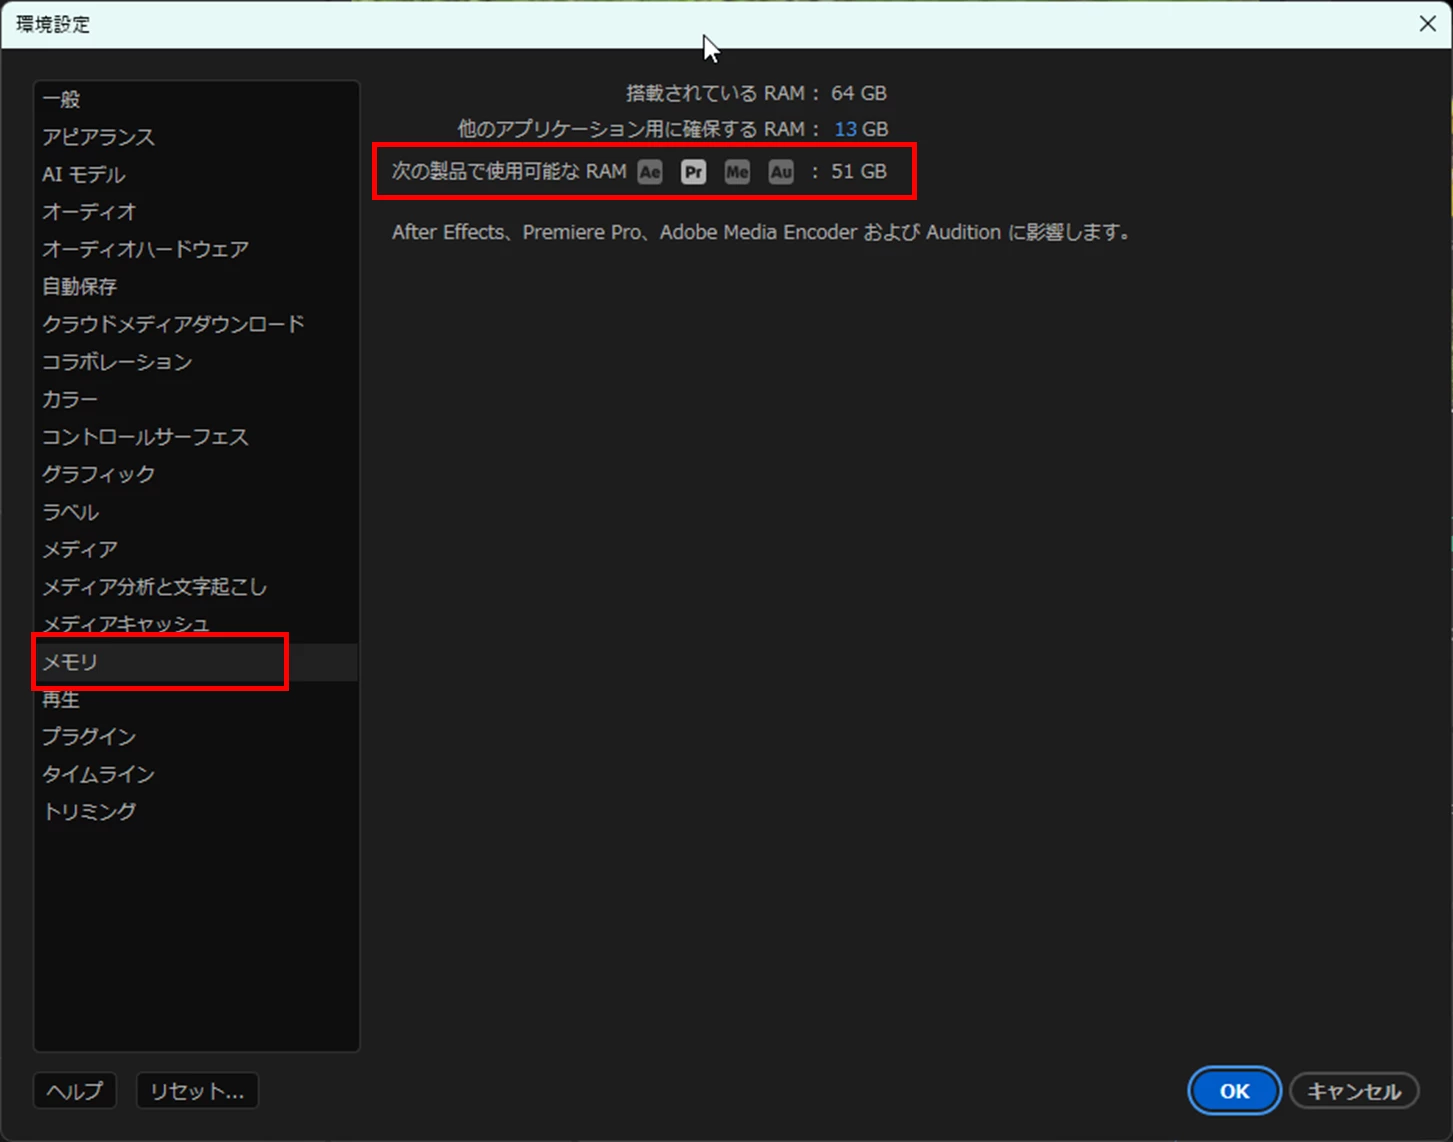Click the リセット... button

click(197, 1091)
